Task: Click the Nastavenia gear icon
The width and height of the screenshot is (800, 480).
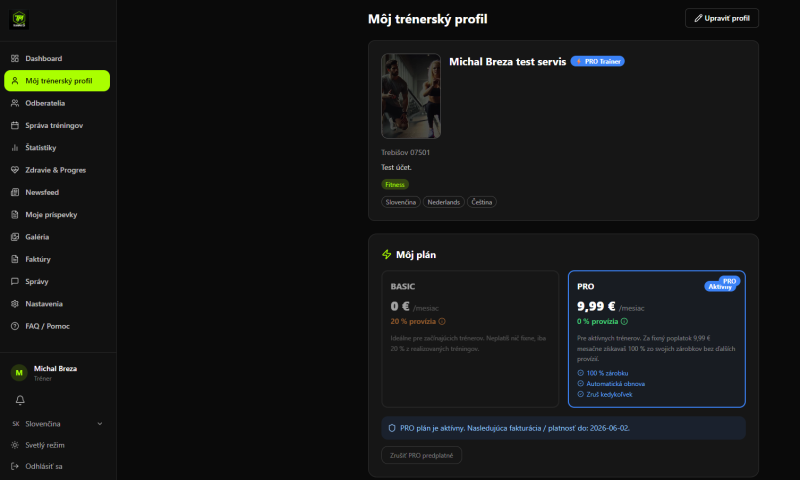Action: coord(15,304)
